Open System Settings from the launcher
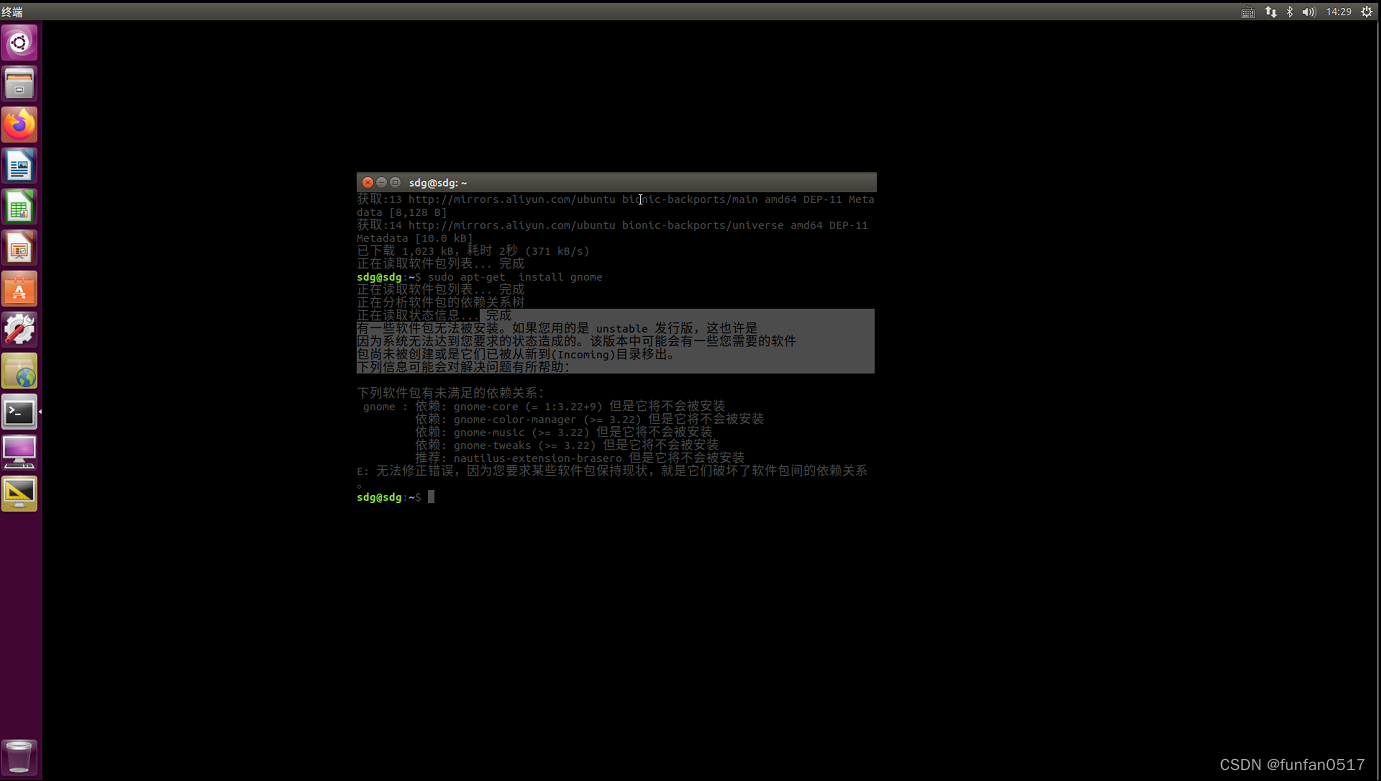The image size is (1381, 781). point(20,328)
